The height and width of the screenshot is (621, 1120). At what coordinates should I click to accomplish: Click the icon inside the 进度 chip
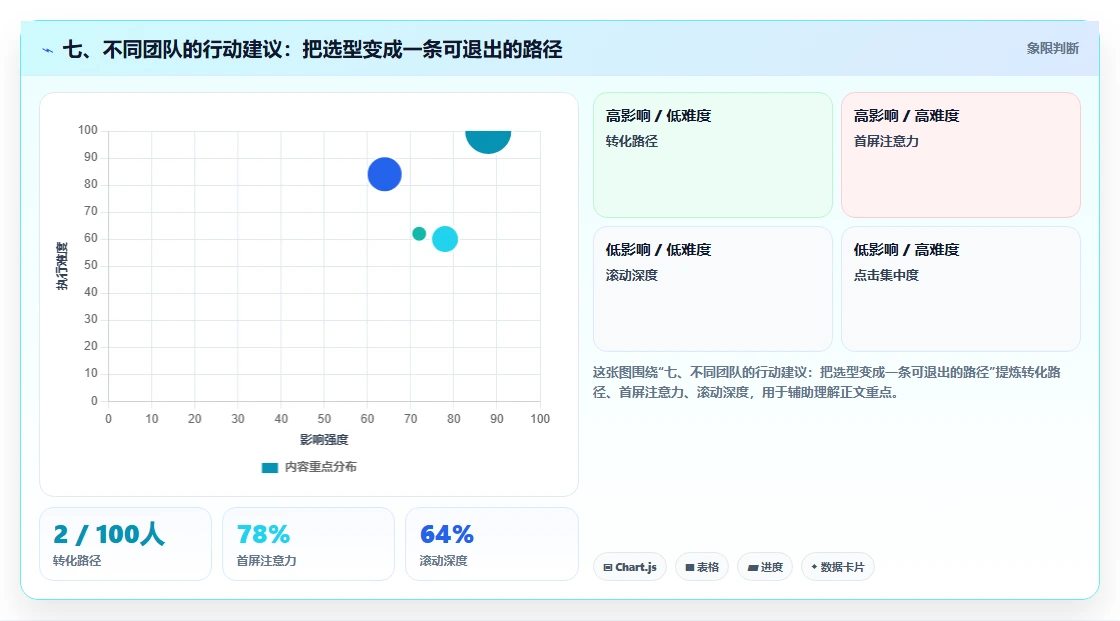pos(753,567)
